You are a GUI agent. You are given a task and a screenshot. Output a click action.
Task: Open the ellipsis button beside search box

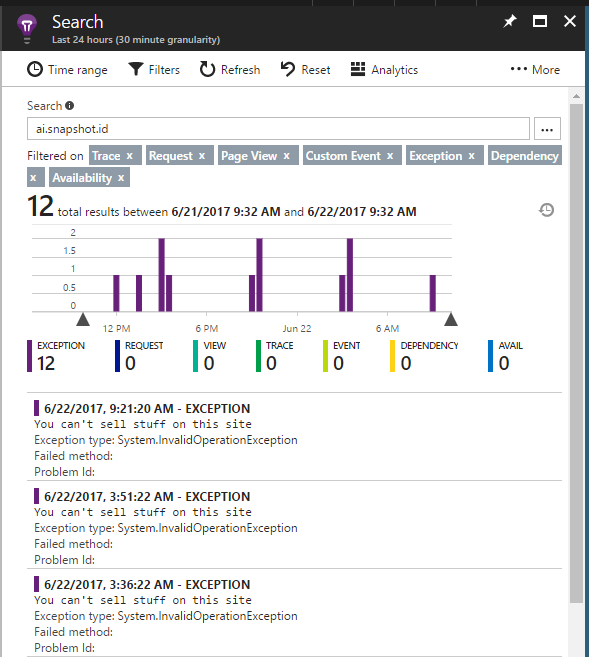(x=547, y=129)
